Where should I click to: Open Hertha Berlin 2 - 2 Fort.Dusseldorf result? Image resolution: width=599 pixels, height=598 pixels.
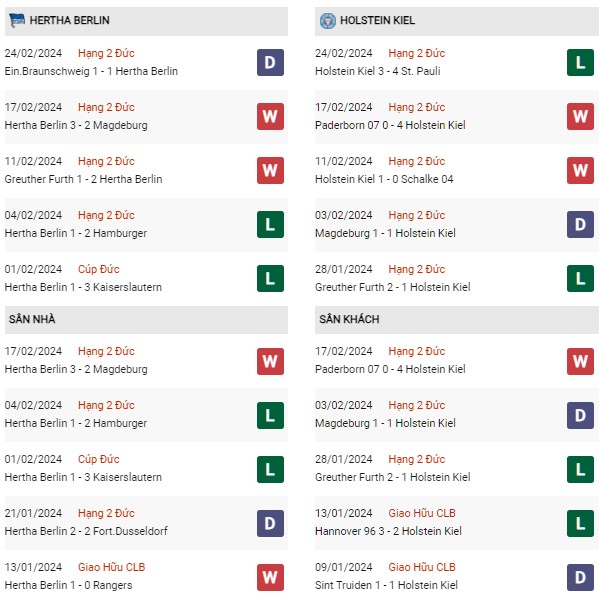[86, 531]
